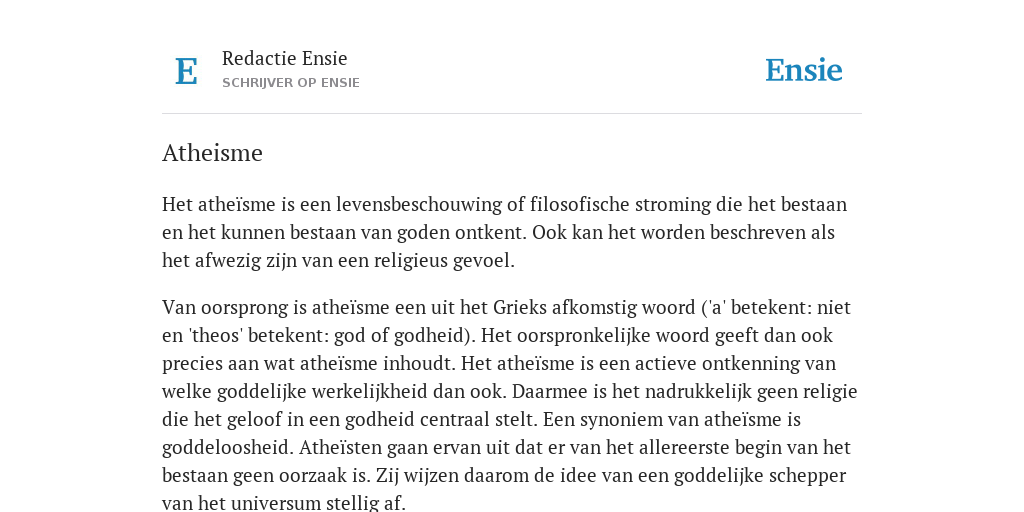The height and width of the screenshot is (512, 1024).
Task: Click the blue E author avatar icon
Action: coord(186,71)
